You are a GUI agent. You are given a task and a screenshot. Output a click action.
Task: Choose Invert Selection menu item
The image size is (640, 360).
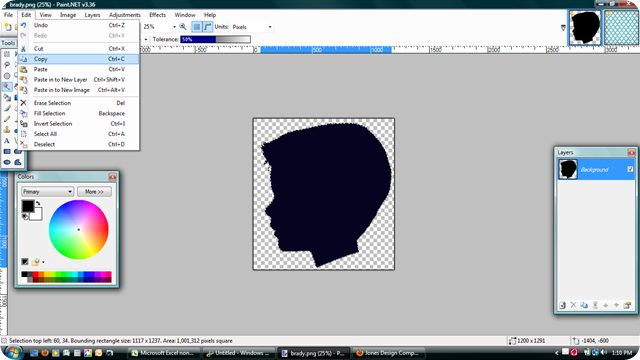(x=79, y=124)
